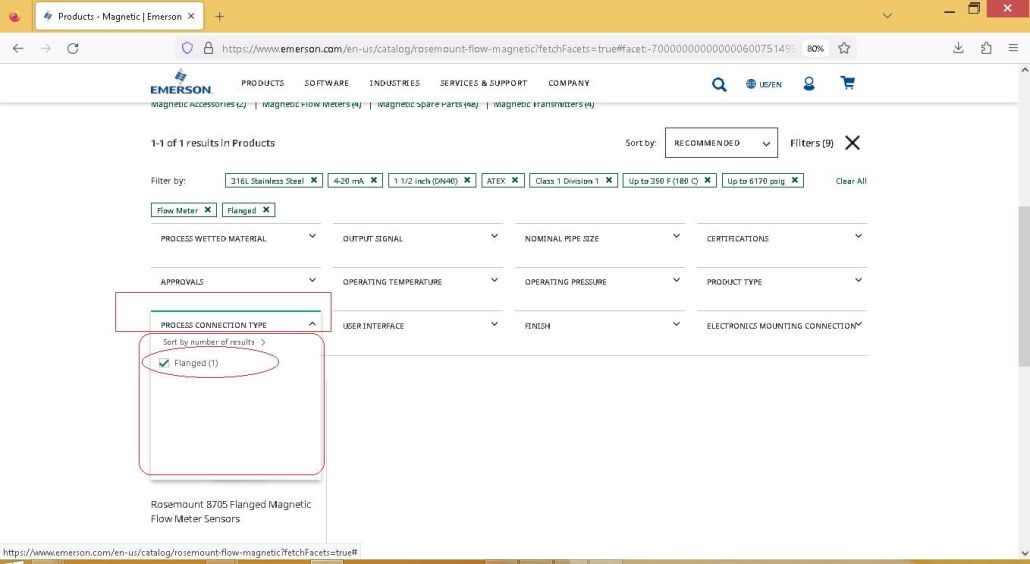Go back to the previous browser page
The height and width of the screenshot is (564, 1030).
pos(18,48)
